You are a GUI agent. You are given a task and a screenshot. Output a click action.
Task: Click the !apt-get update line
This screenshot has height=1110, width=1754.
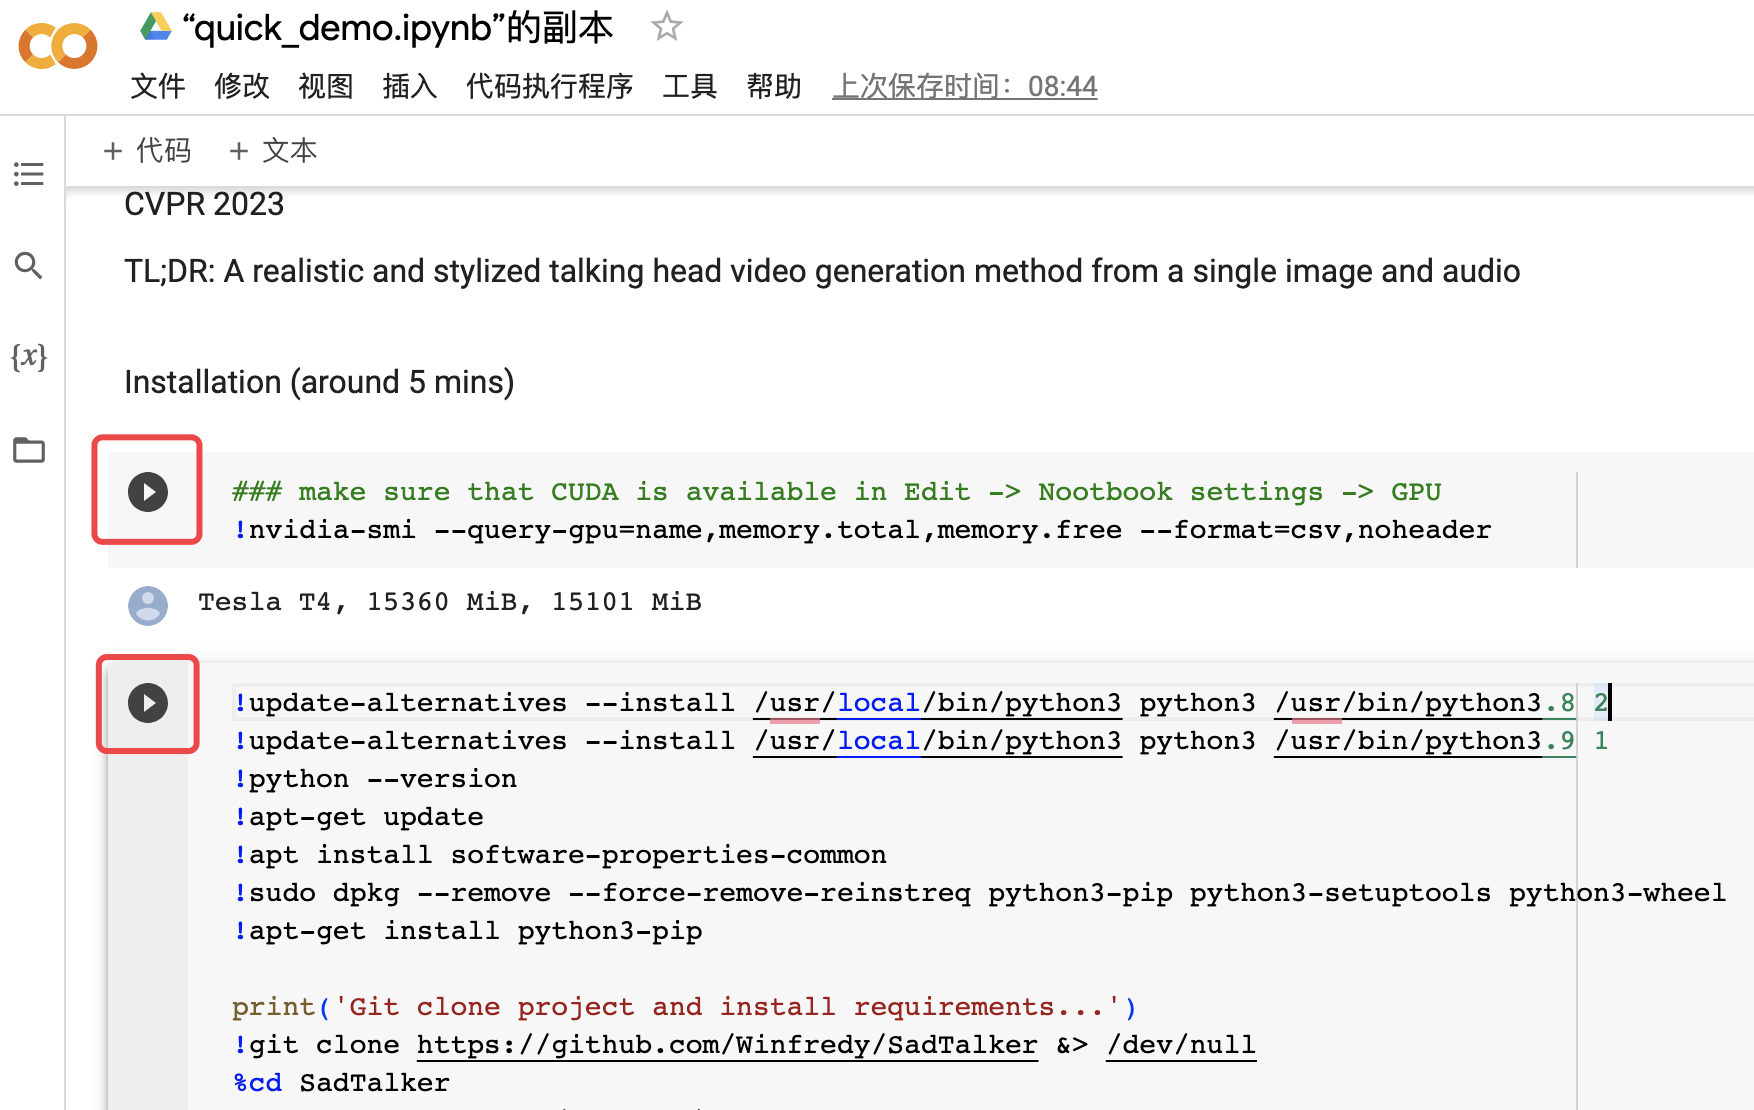pyautogui.click(x=358, y=817)
